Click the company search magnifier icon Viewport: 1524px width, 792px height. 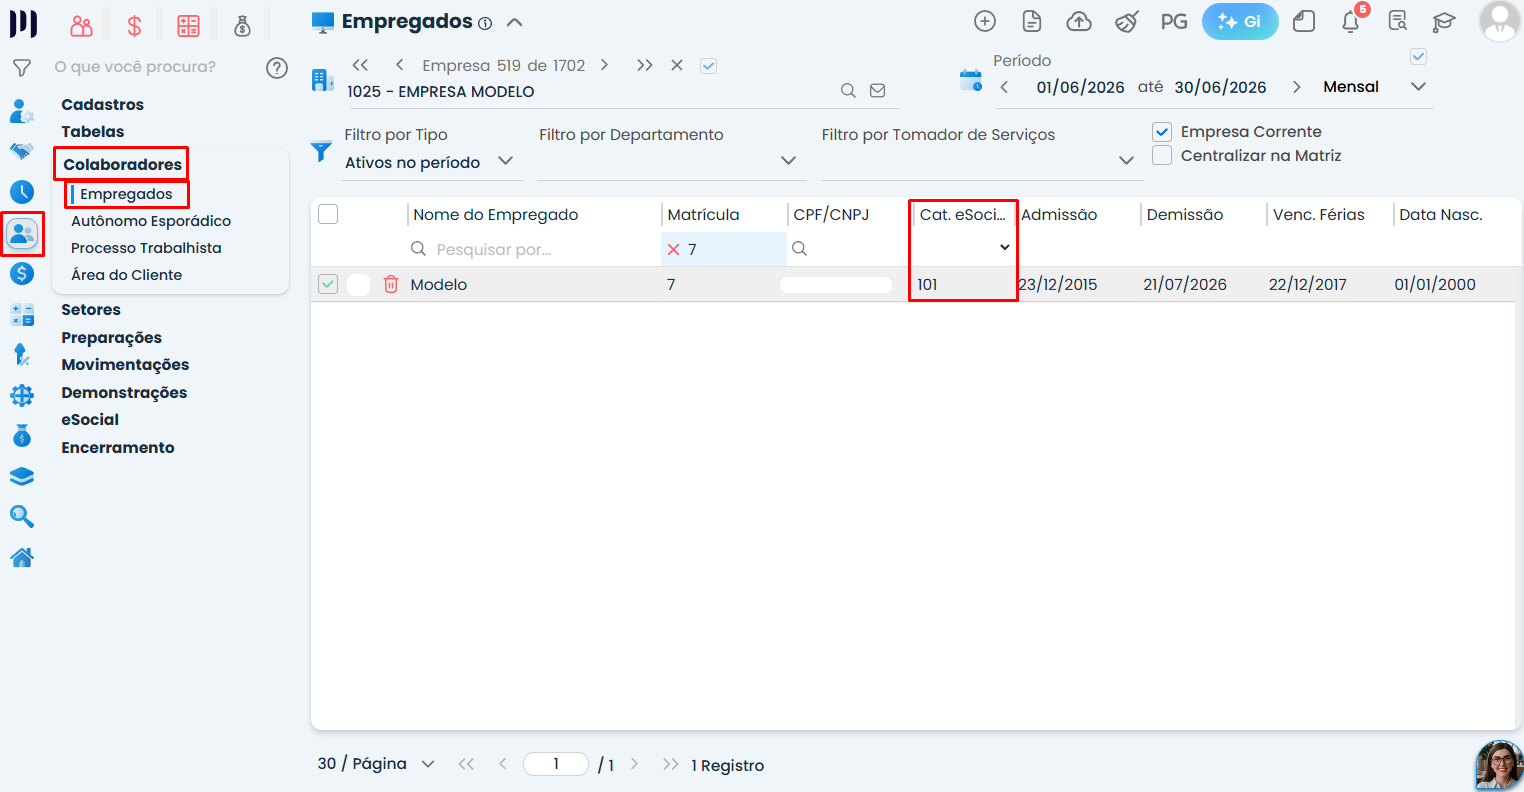point(848,91)
